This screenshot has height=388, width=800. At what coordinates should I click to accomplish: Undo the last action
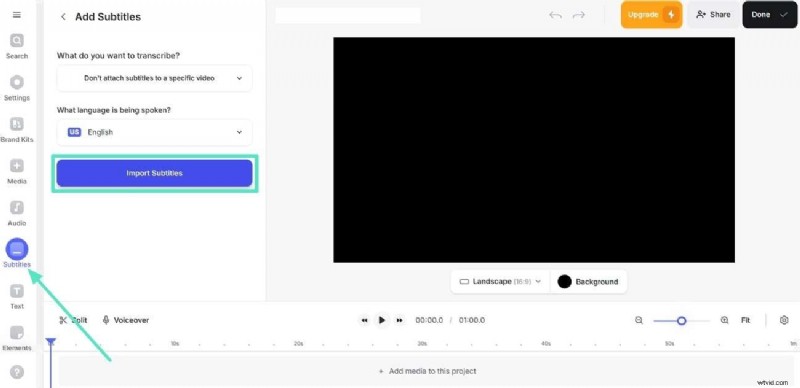click(555, 15)
